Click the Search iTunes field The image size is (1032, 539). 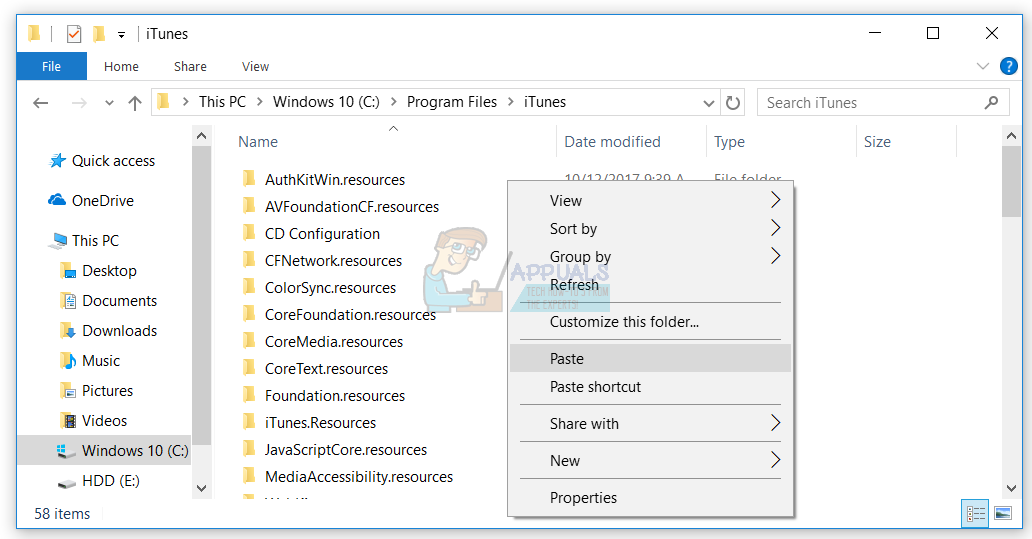pyautogui.click(x=883, y=103)
